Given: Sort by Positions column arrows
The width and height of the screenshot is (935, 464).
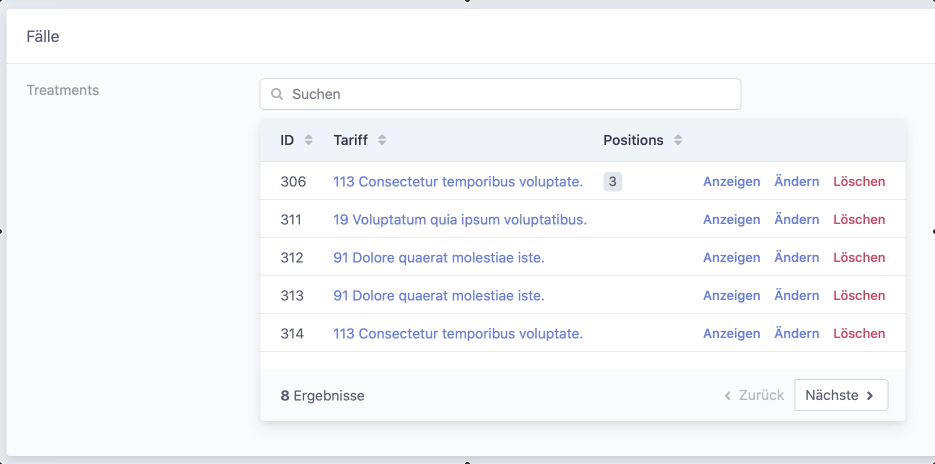Looking at the screenshot, I should 678,140.
